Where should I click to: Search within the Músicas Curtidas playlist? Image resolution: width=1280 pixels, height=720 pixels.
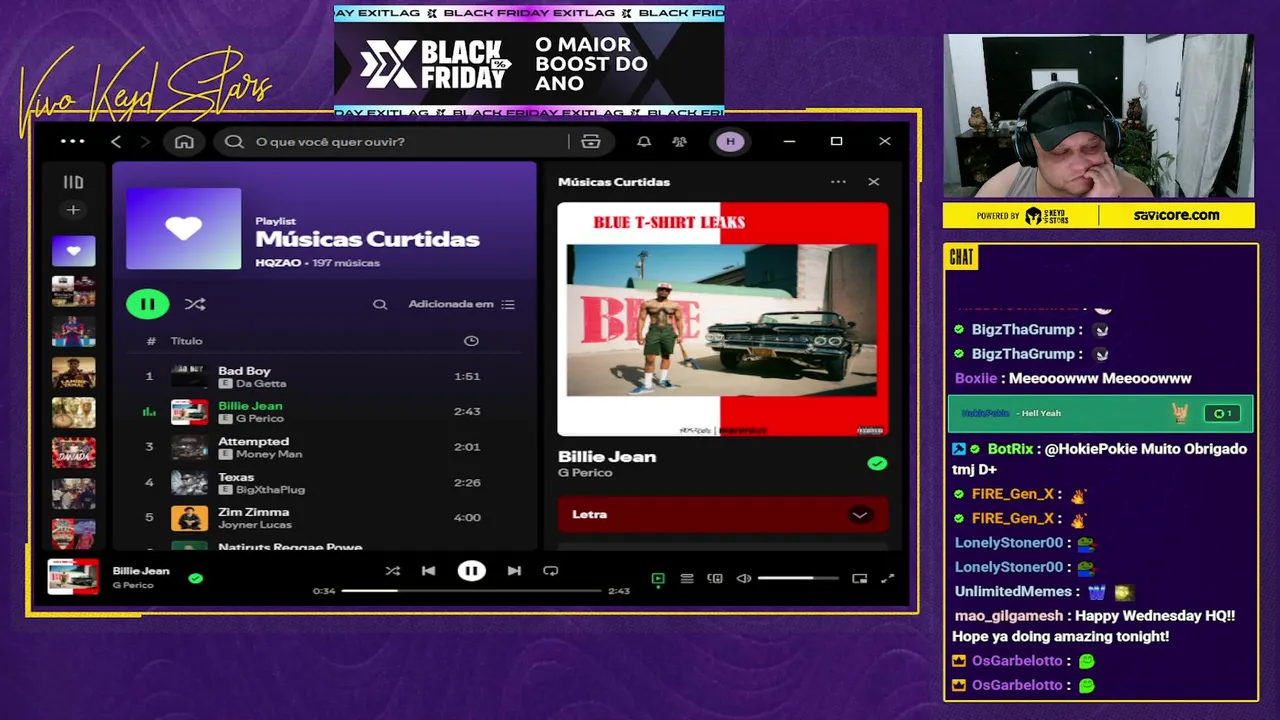tap(380, 304)
